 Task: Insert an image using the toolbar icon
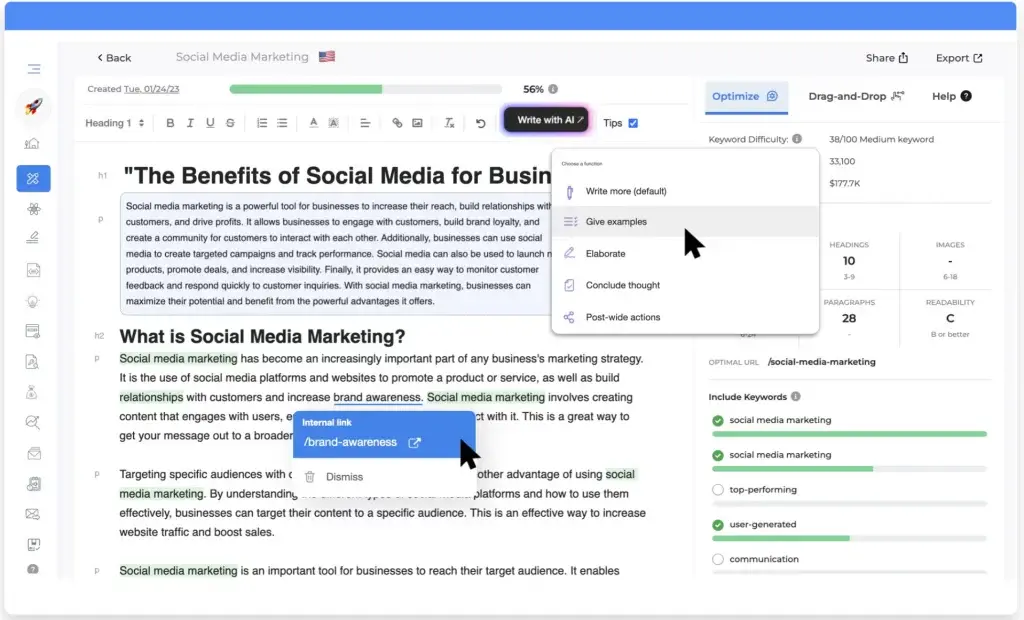tap(416, 122)
